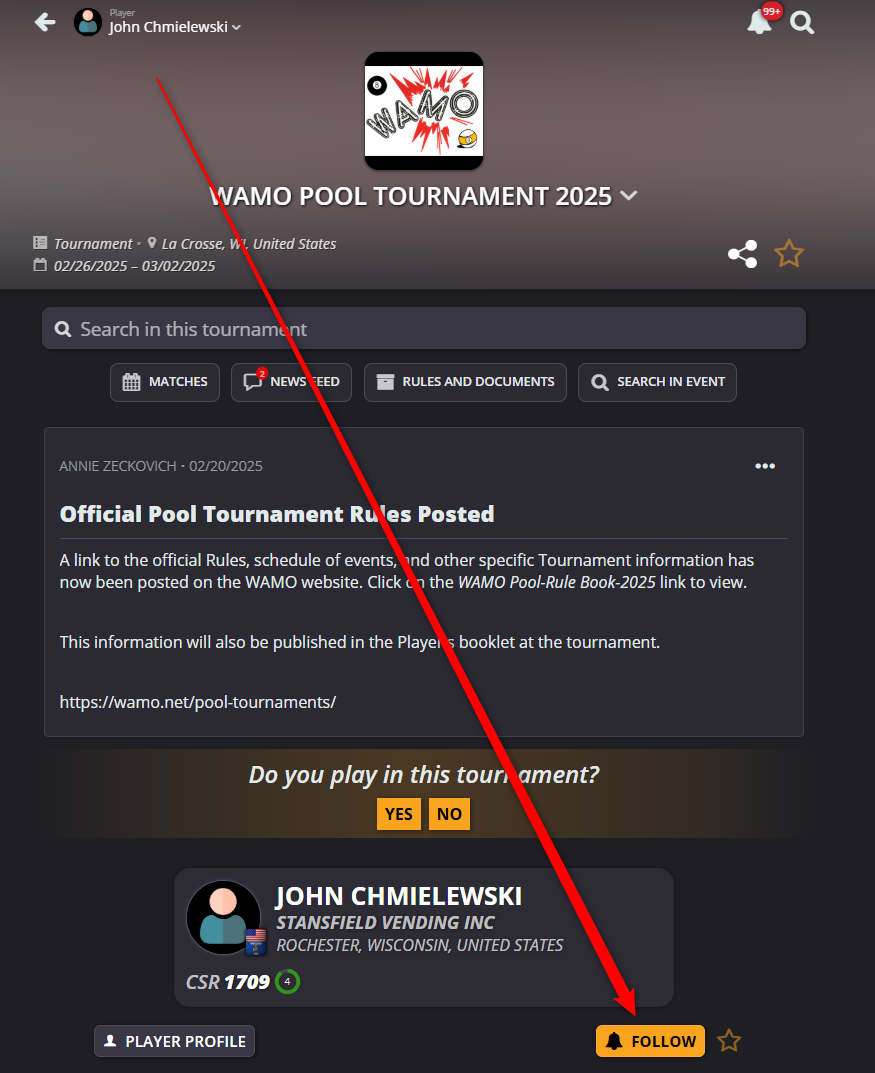Expand WAMO POOL TOURNAMENT 2025 title chevron

pos(629,196)
